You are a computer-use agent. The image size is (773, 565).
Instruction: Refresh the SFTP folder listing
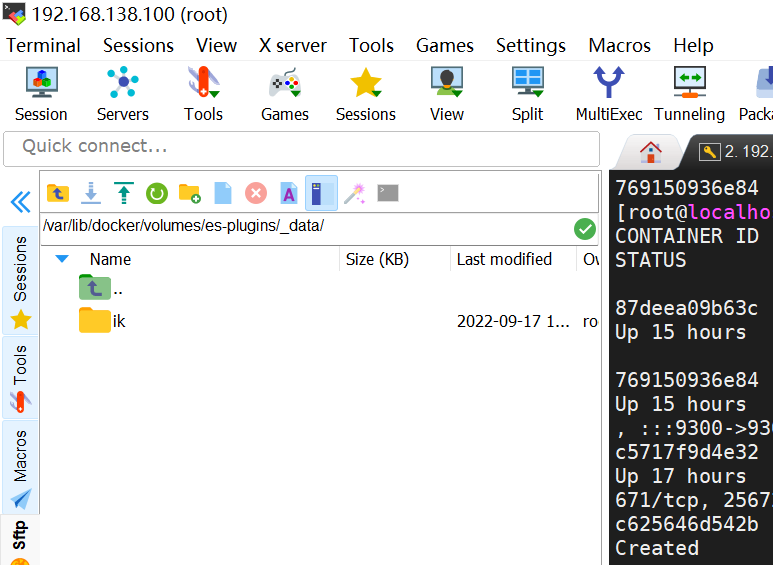157,193
